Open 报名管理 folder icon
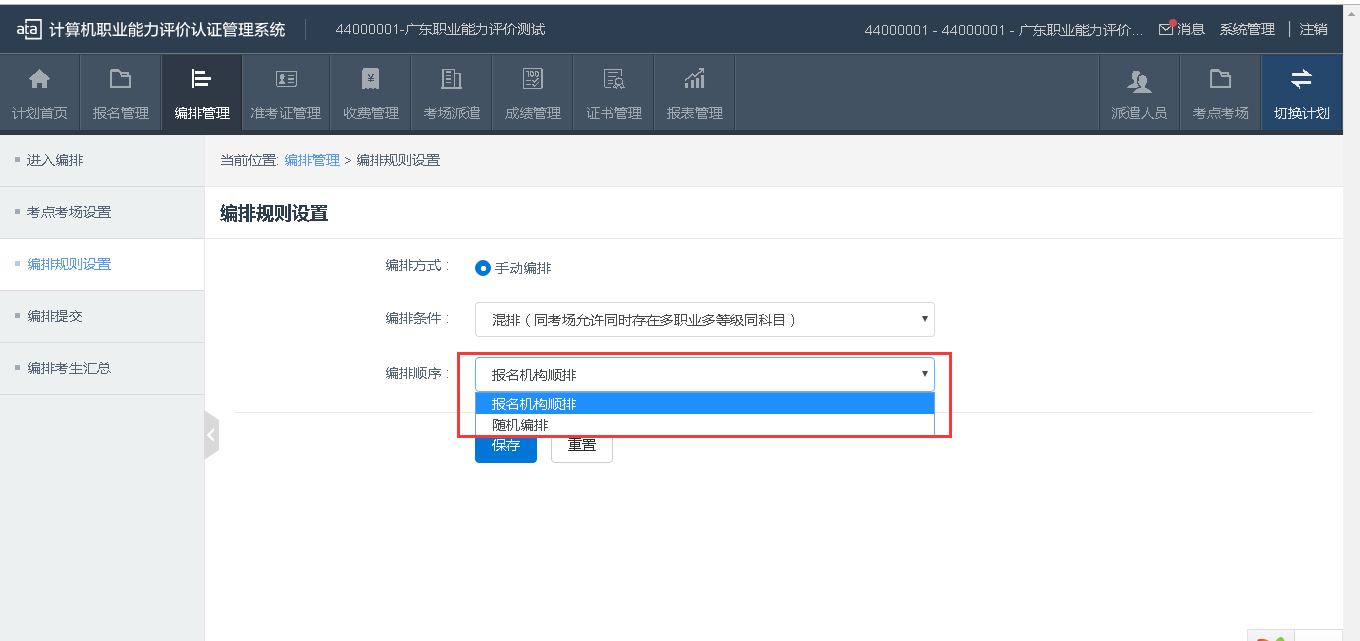The height and width of the screenshot is (641, 1360). tap(120, 79)
